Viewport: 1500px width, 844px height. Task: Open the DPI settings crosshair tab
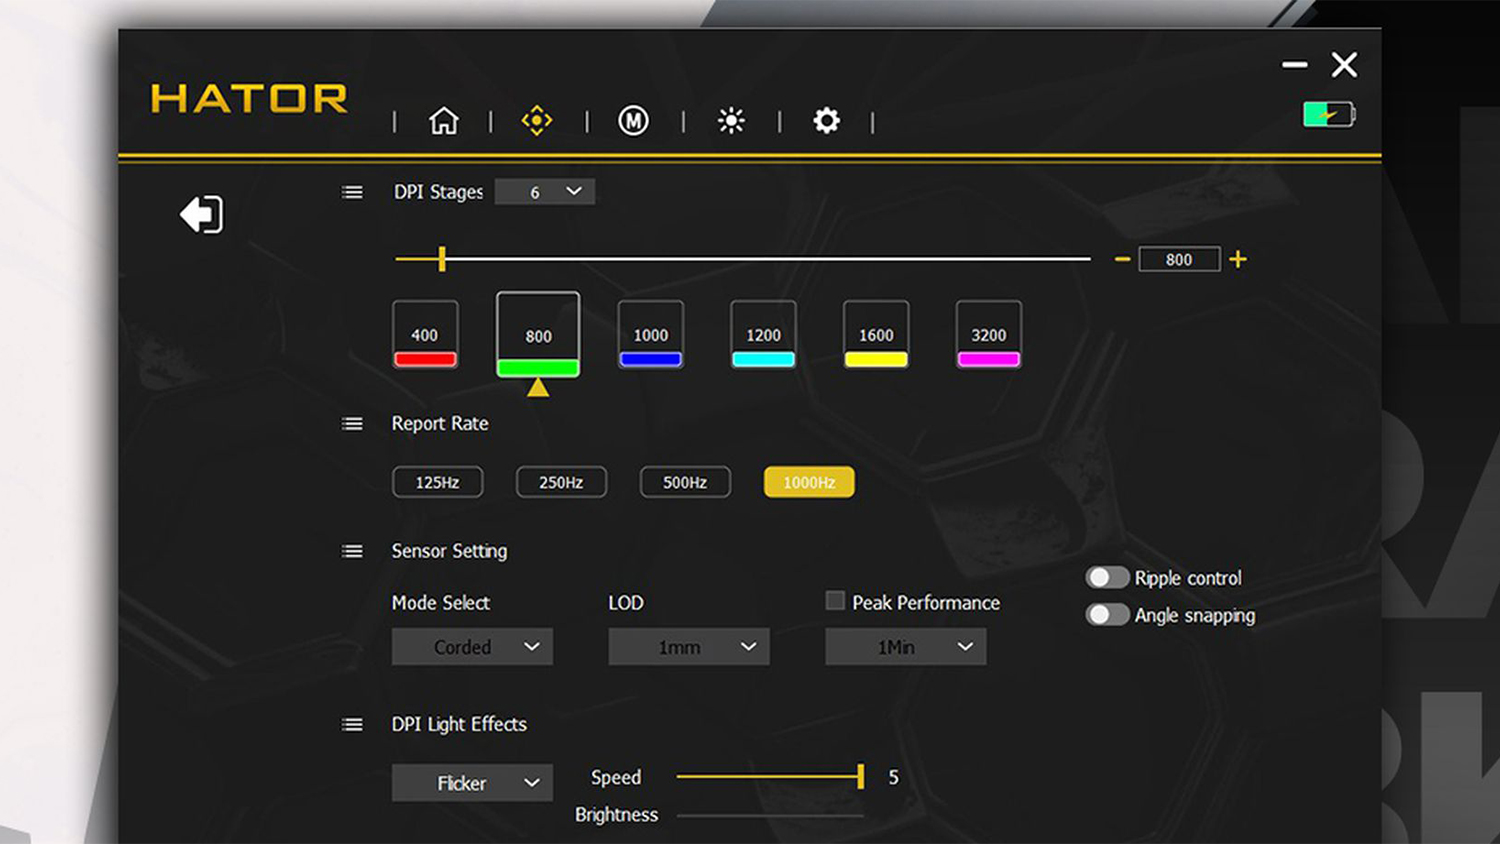click(537, 121)
